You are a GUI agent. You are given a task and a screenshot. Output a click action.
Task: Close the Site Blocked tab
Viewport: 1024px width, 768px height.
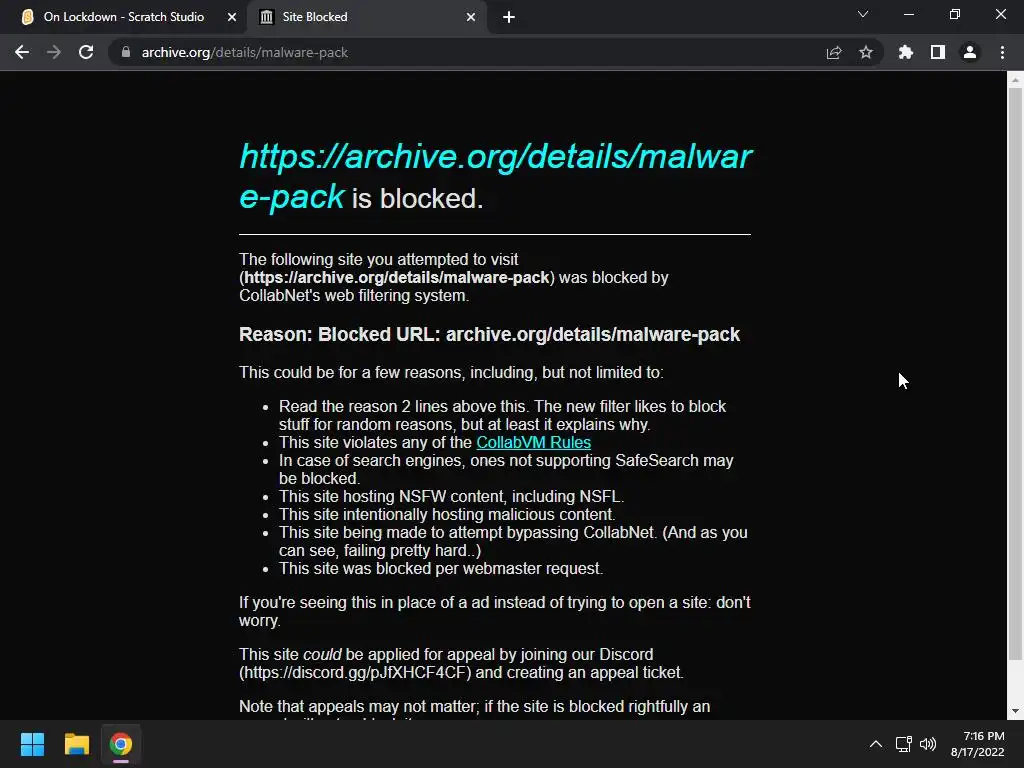click(x=471, y=17)
